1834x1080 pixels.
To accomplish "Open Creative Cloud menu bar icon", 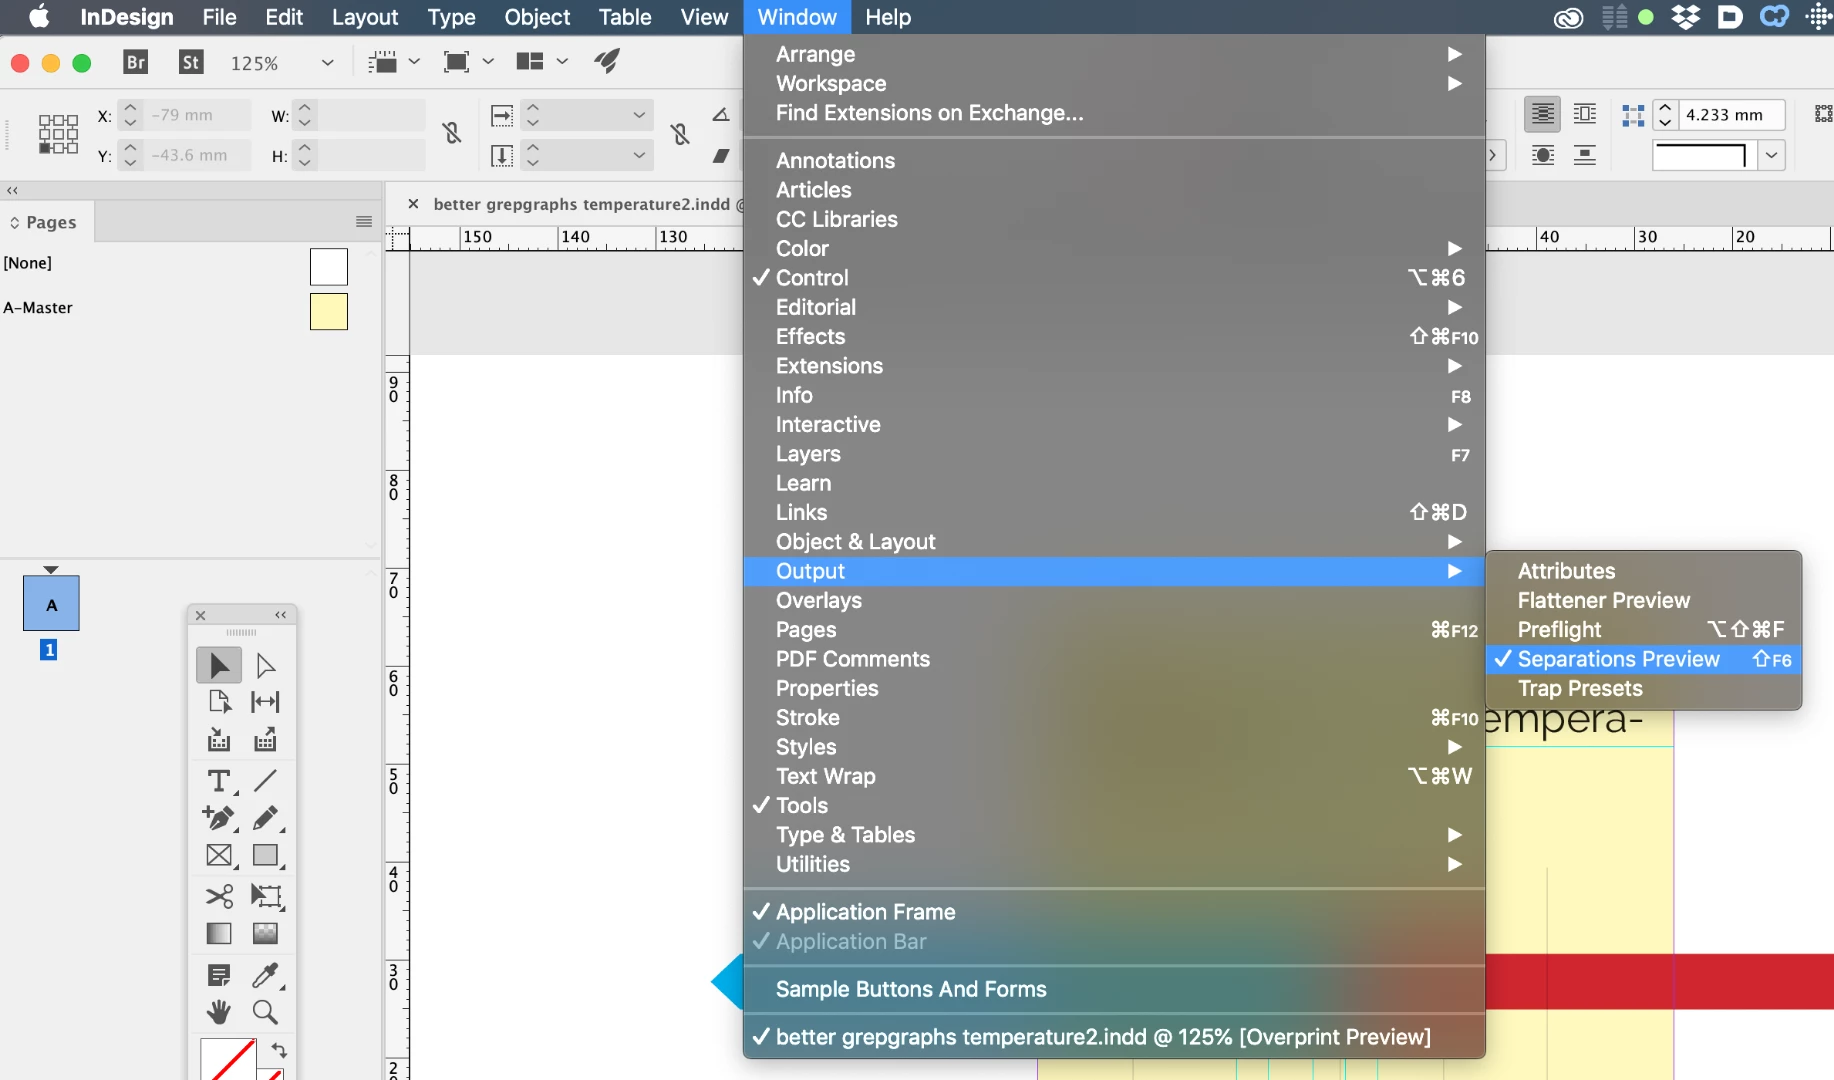I will pos(1568,18).
